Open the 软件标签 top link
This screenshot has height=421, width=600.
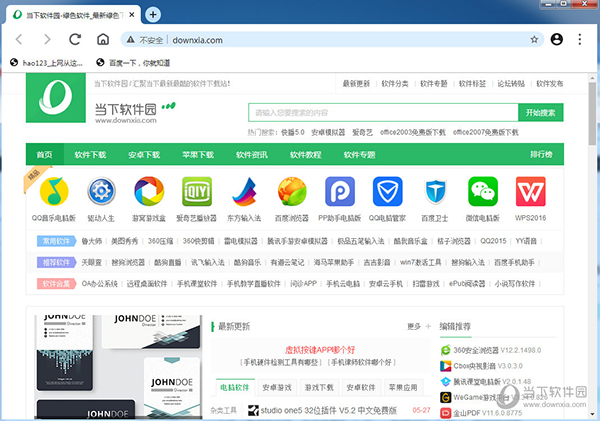click(472, 84)
